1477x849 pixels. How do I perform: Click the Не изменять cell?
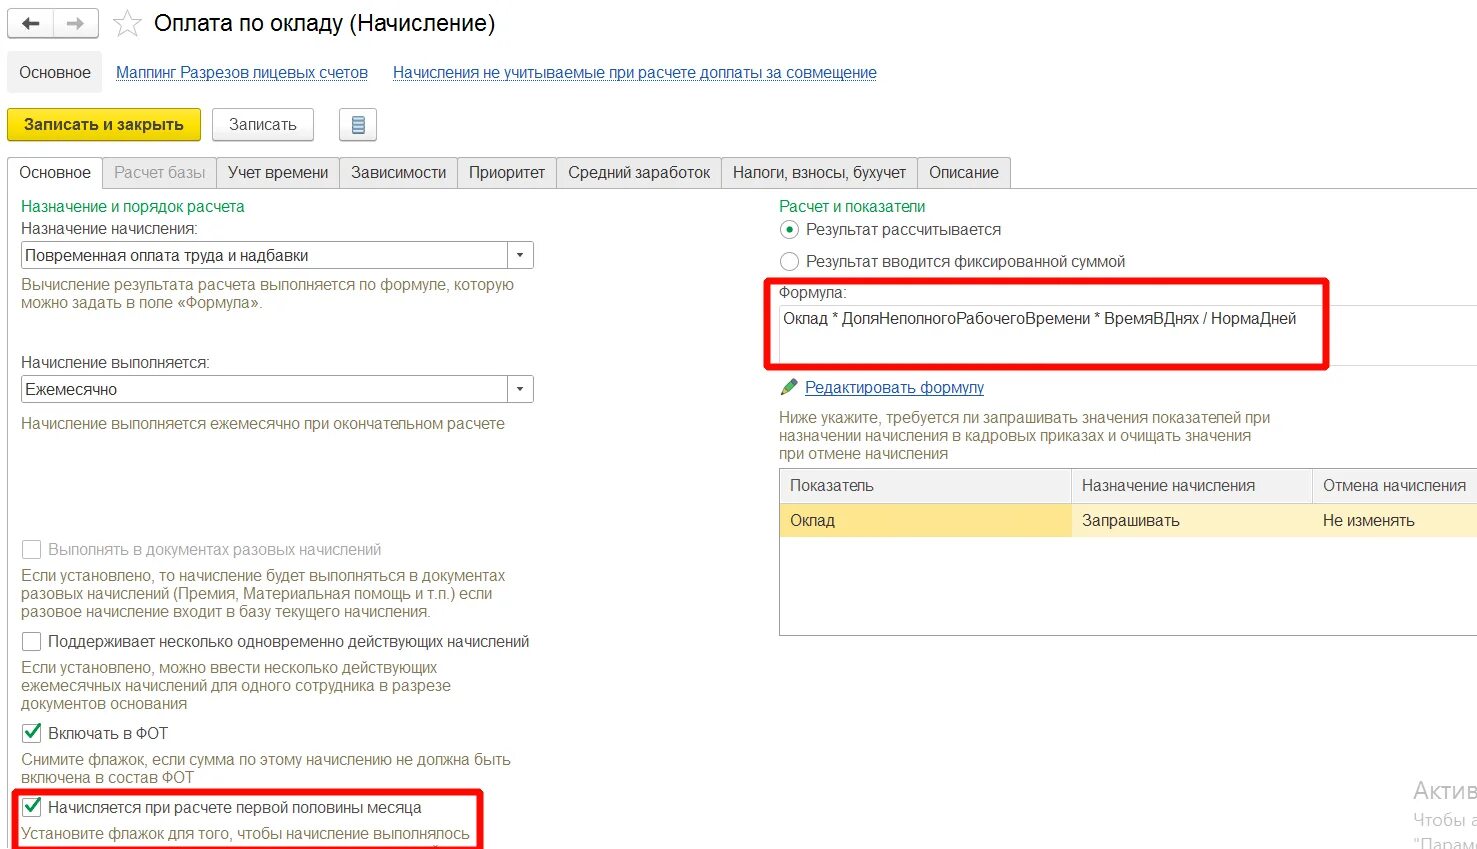click(x=1394, y=520)
